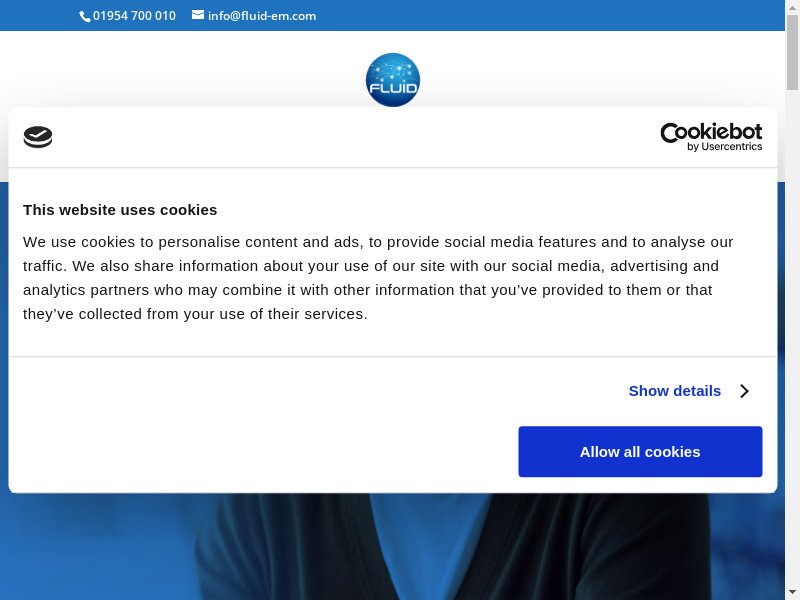This screenshot has width=800, height=600.
Task: Click the blue contact bar's empty area
Action: (x=550, y=16)
